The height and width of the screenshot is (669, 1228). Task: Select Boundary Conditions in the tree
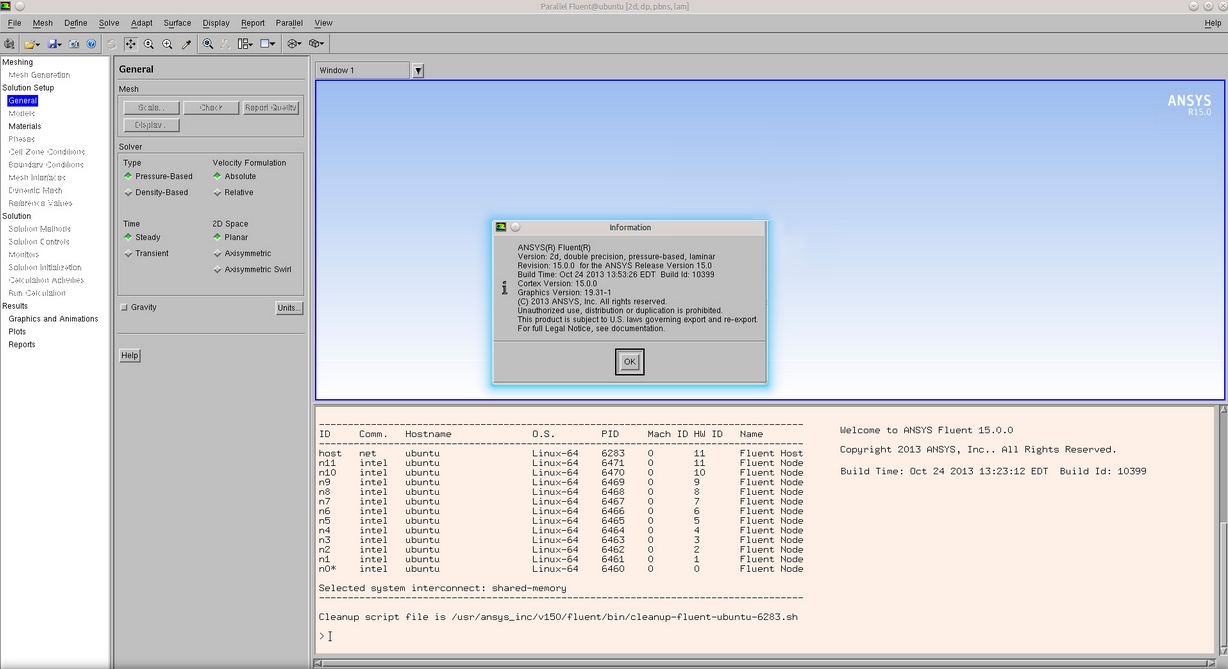(46, 165)
